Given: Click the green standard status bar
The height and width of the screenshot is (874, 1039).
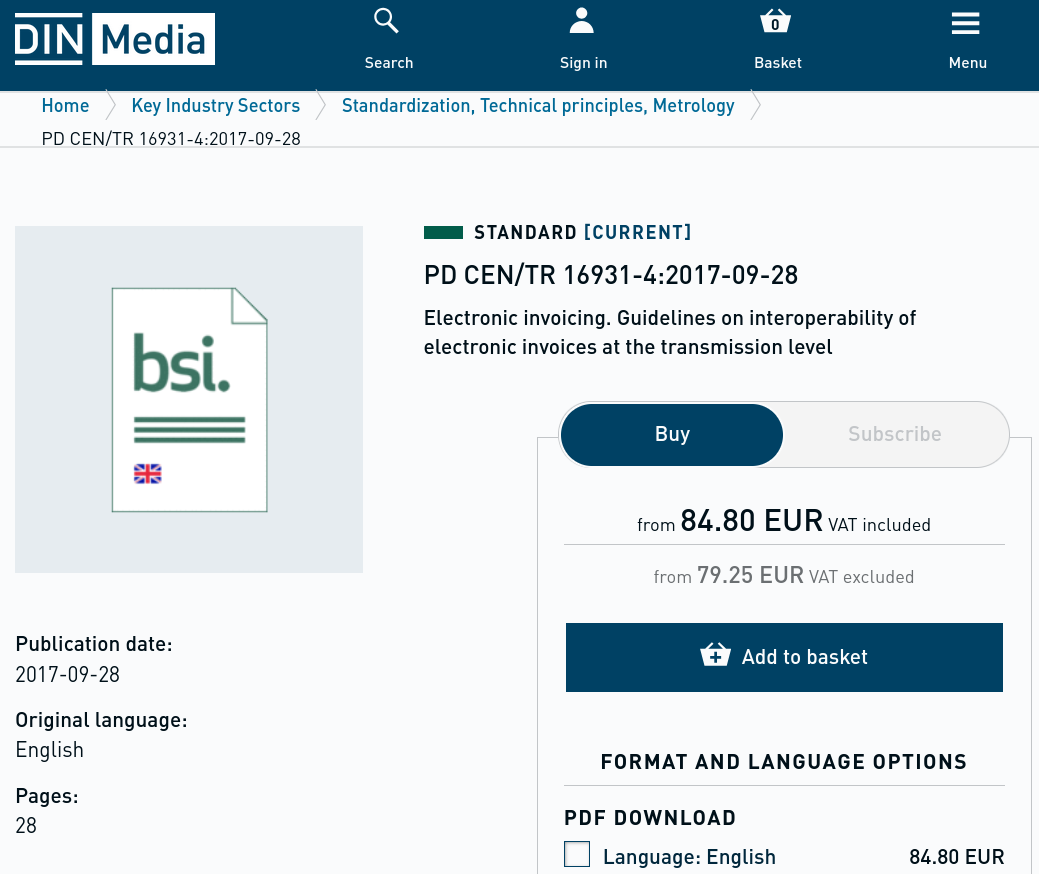Looking at the screenshot, I should [443, 233].
